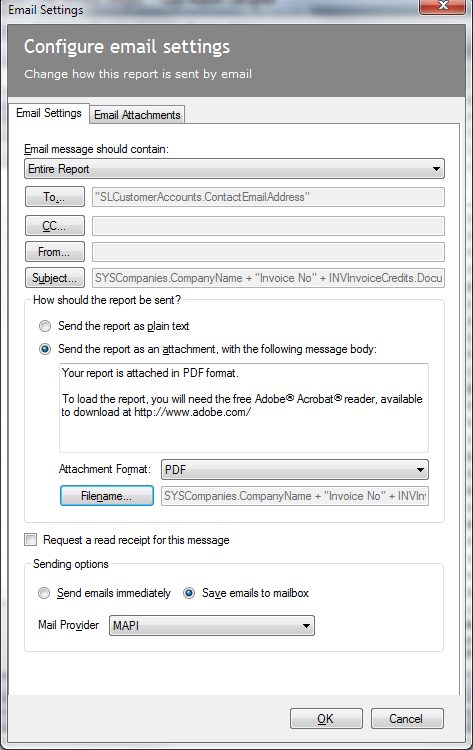Click the Subject... button

point(55,277)
